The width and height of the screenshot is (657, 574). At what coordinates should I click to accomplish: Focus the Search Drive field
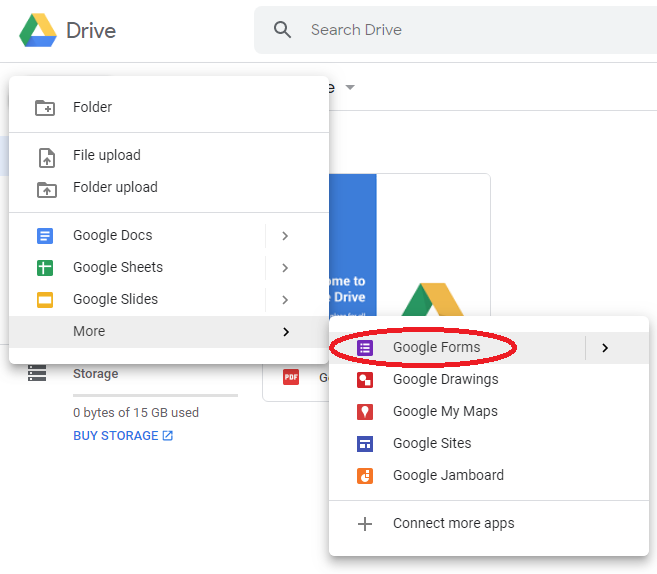[455, 30]
